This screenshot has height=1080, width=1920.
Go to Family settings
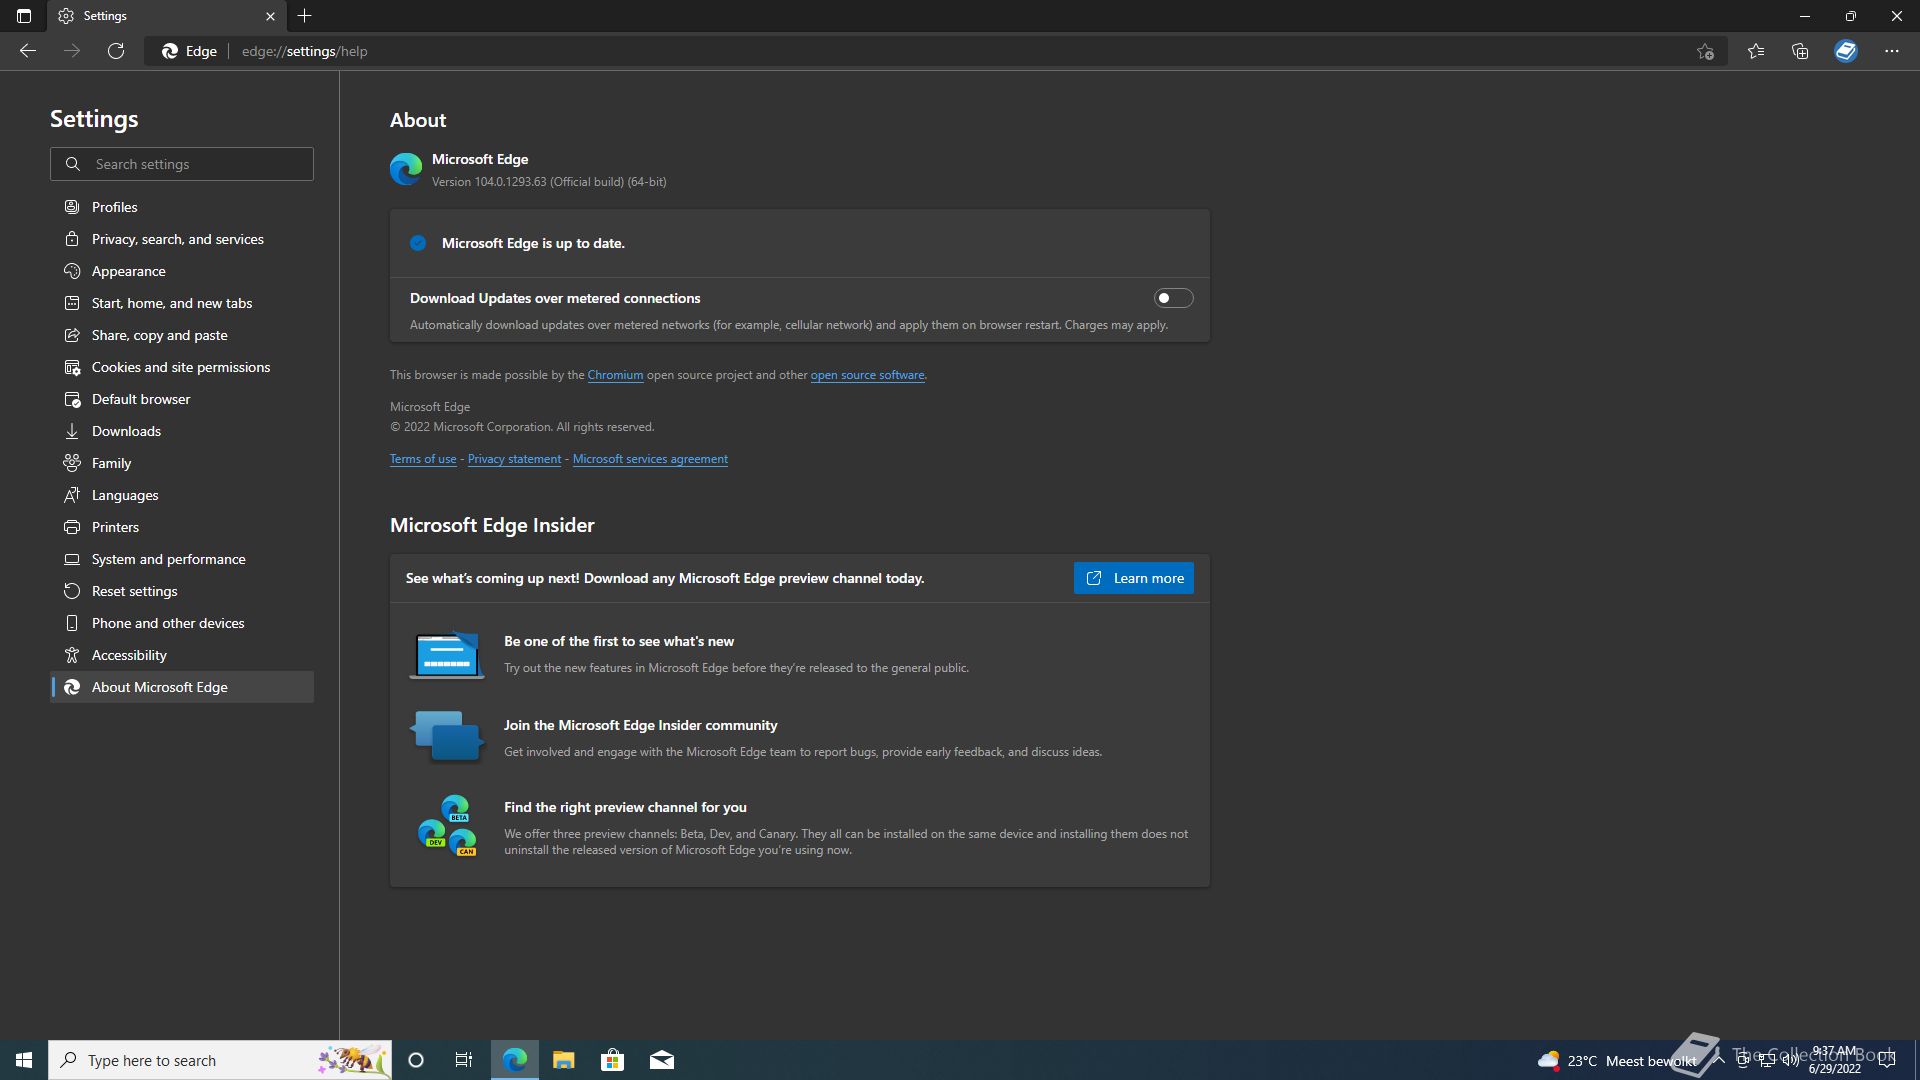coord(182,463)
